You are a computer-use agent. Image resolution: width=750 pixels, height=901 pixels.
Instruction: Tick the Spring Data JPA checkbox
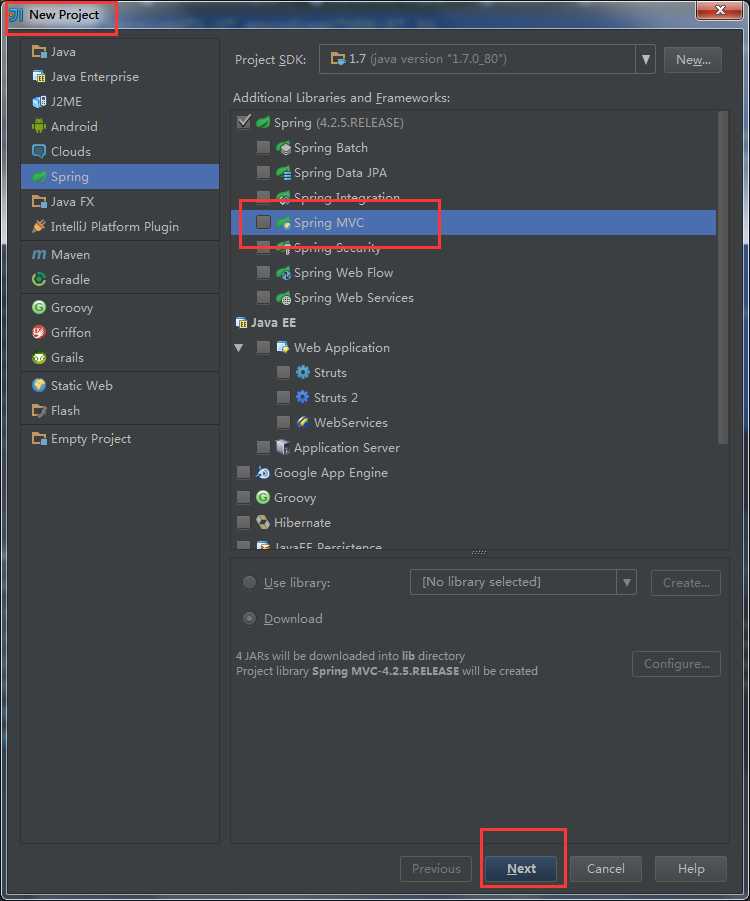point(263,172)
